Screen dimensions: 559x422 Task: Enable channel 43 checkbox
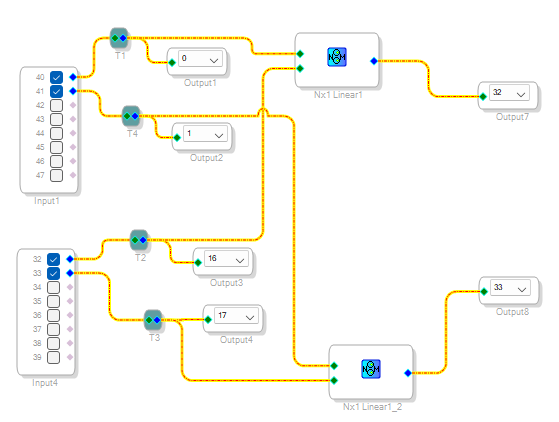coord(56,119)
